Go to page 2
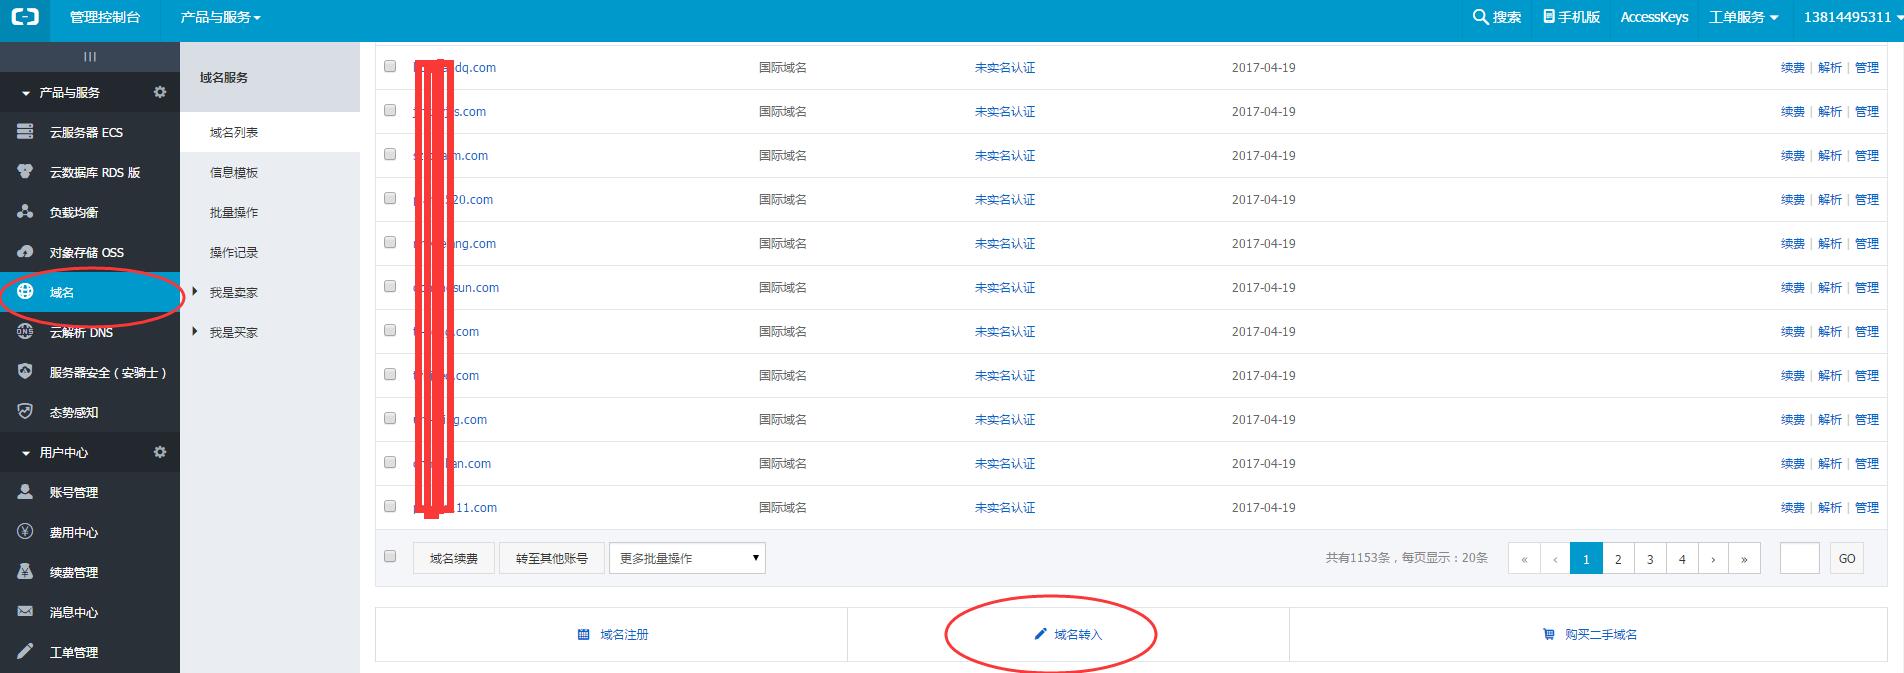The height and width of the screenshot is (673, 1904). pos(1618,558)
